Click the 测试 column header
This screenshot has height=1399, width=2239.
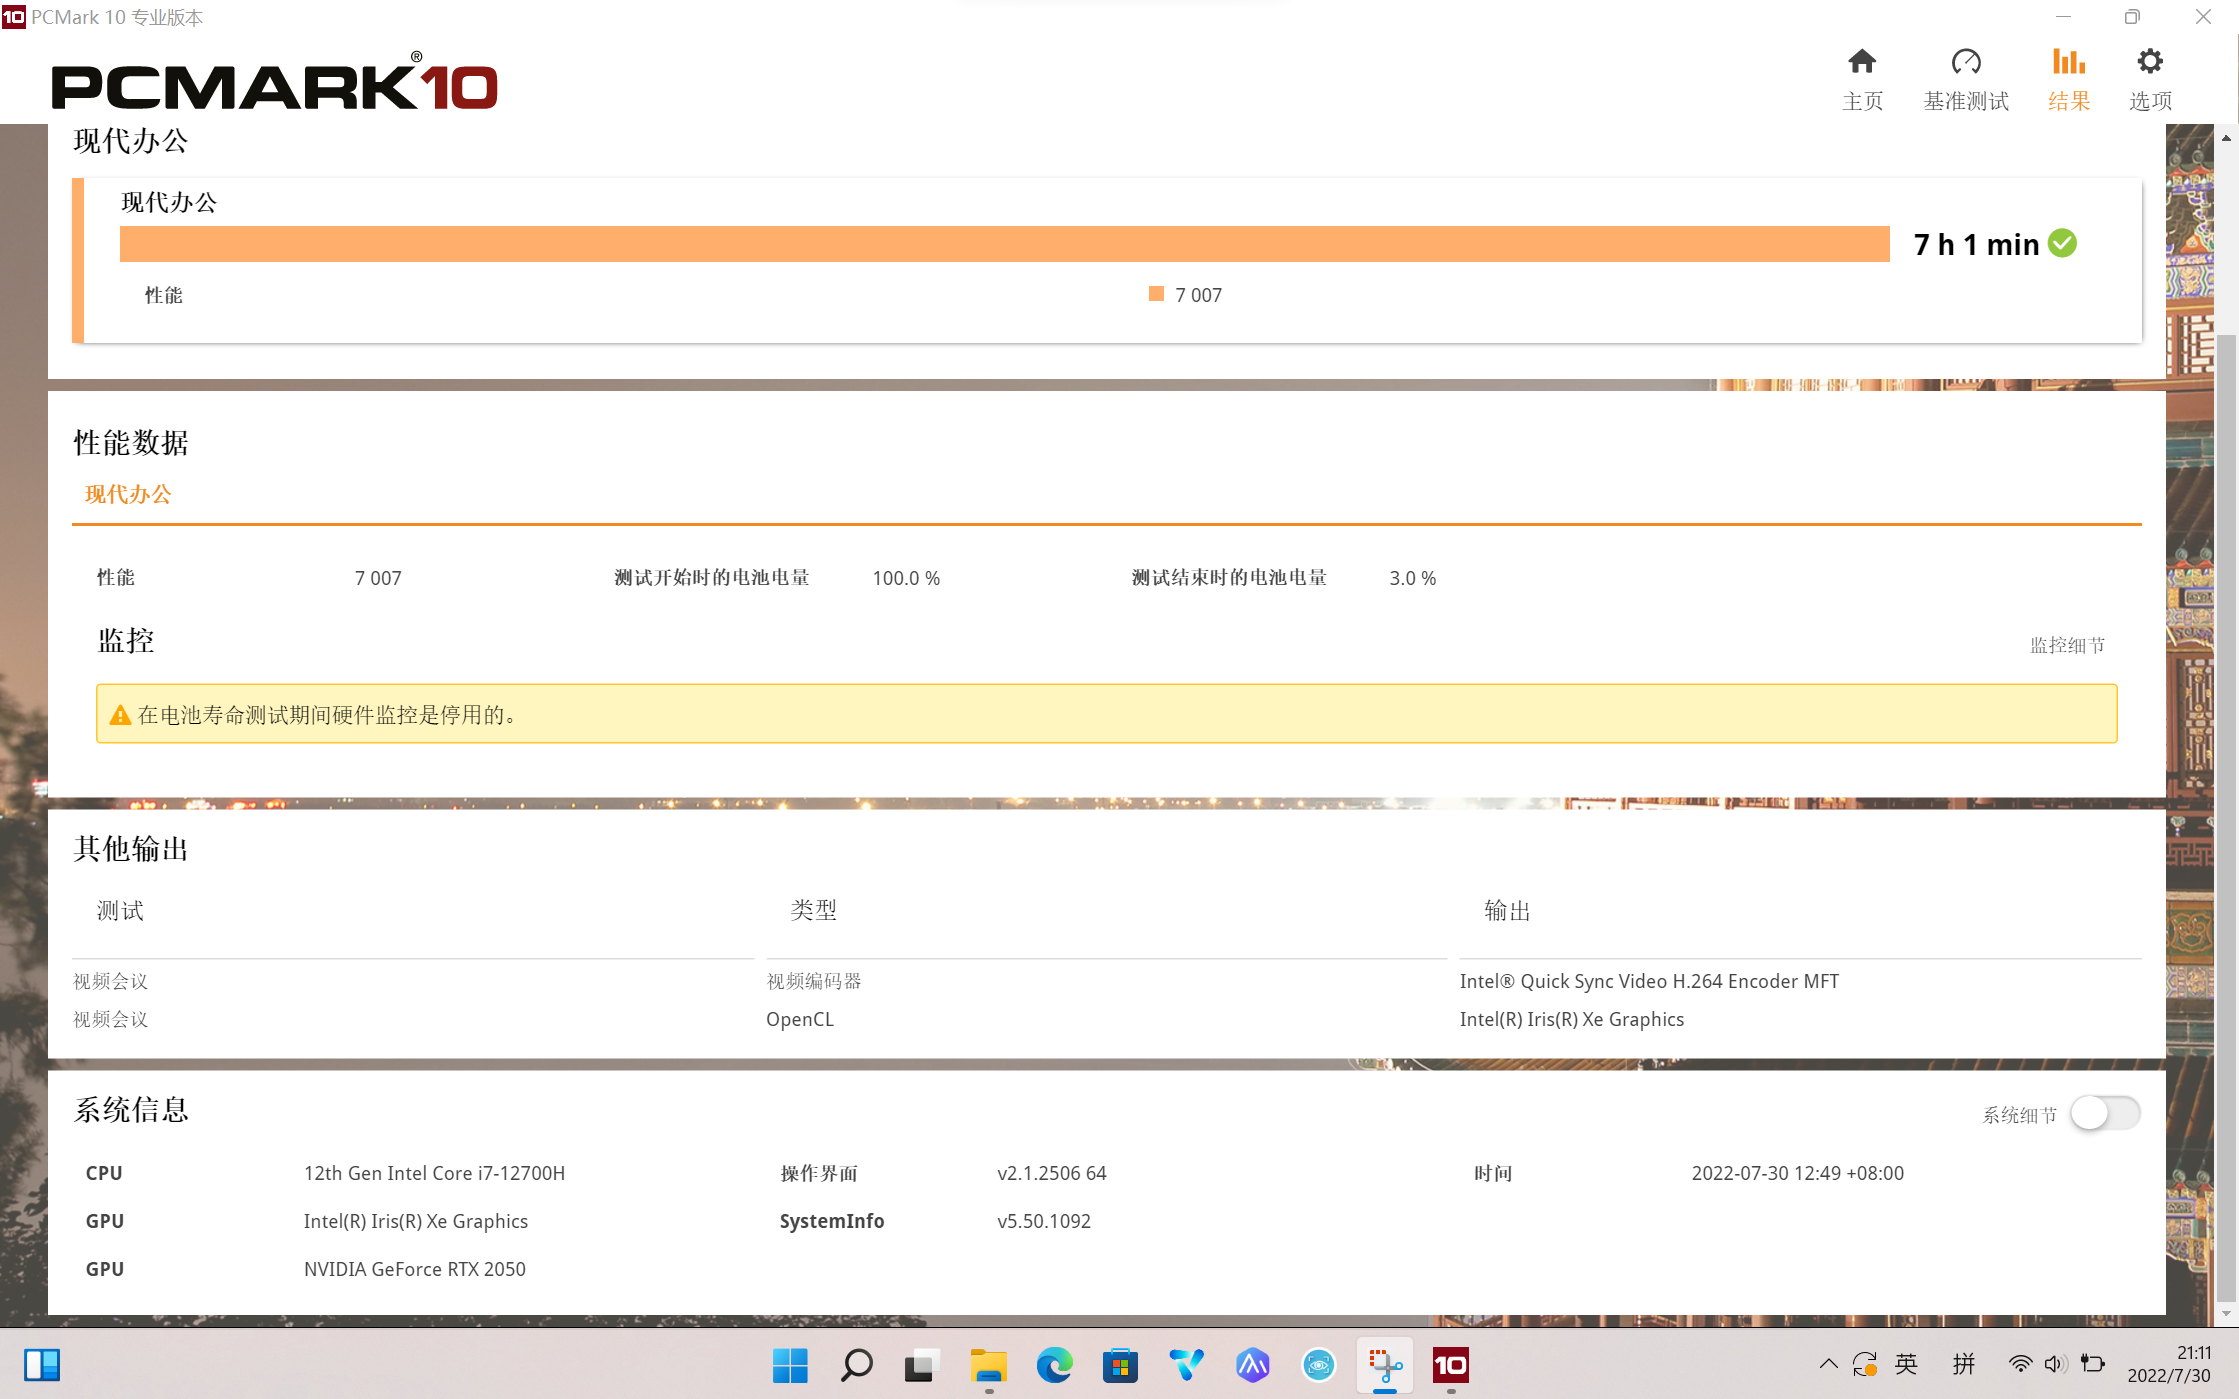120,910
